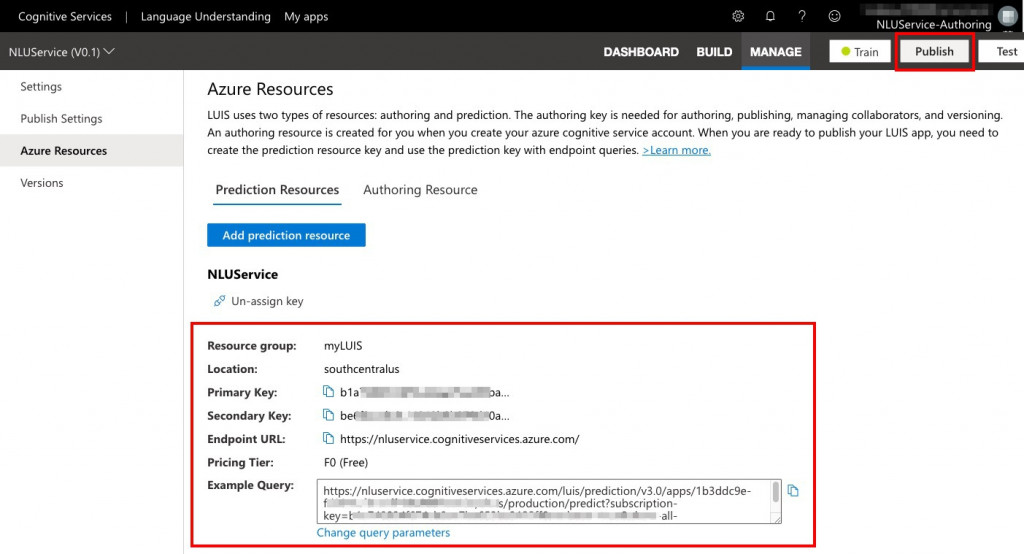The image size is (1024, 554).
Task: Copy the Example Query text
Action: [793, 491]
